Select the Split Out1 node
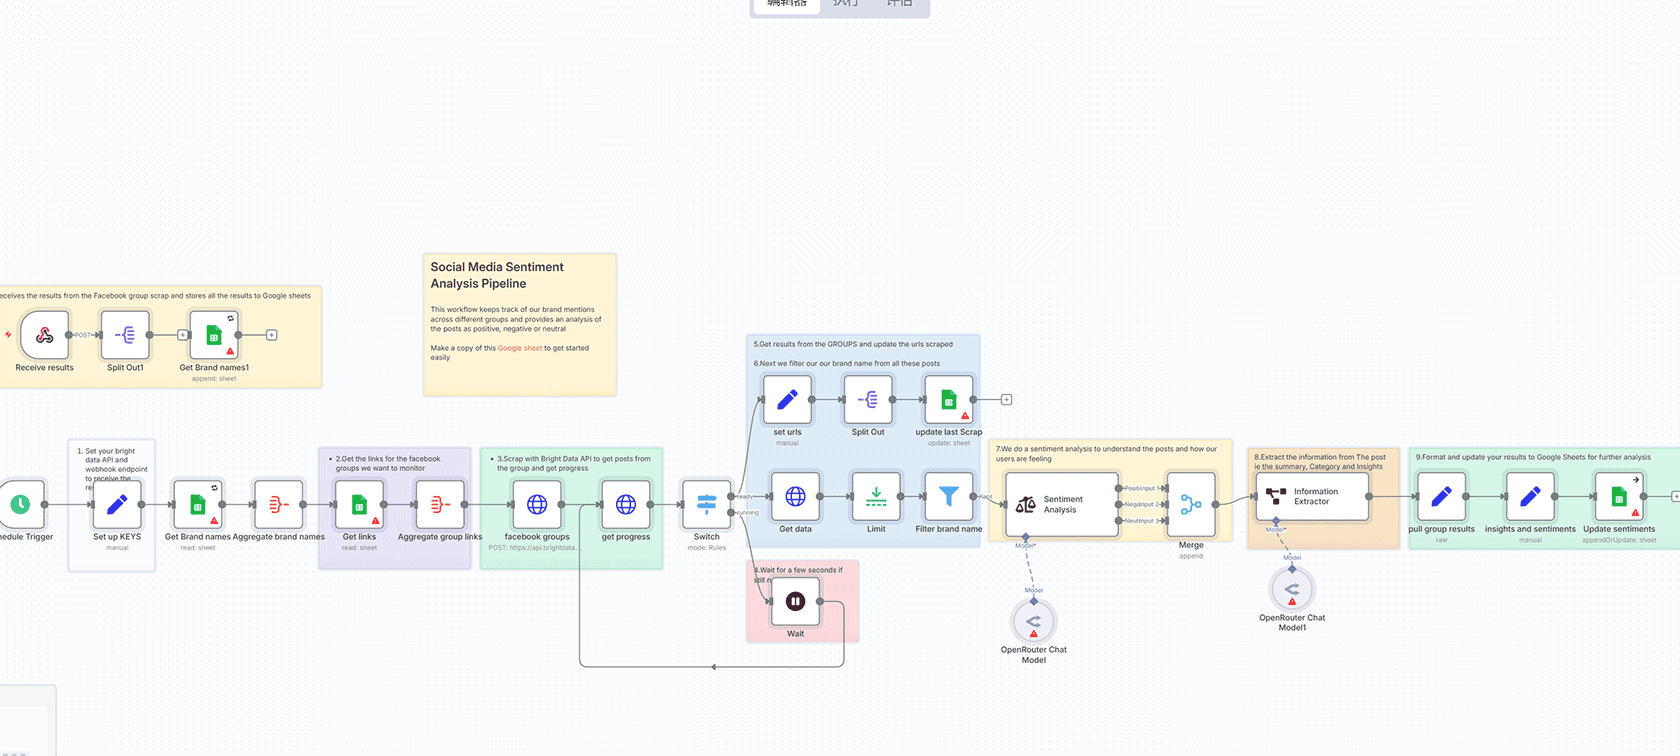 point(126,335)
